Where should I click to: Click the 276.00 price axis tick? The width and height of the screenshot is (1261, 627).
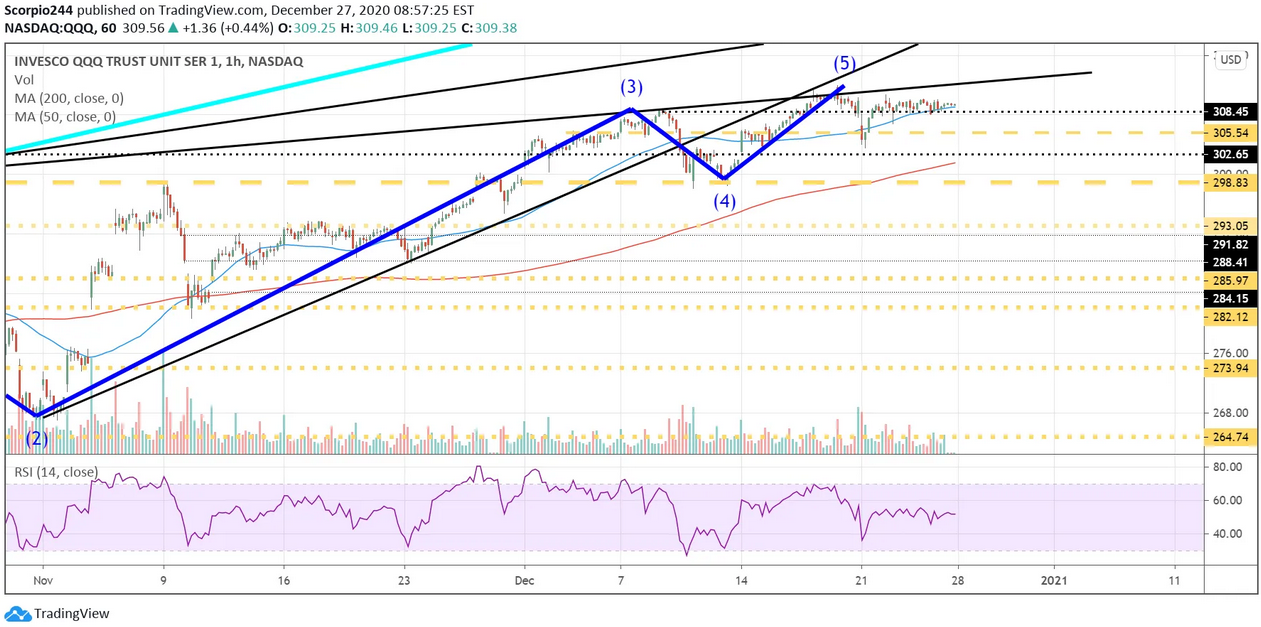[1230, 353]
